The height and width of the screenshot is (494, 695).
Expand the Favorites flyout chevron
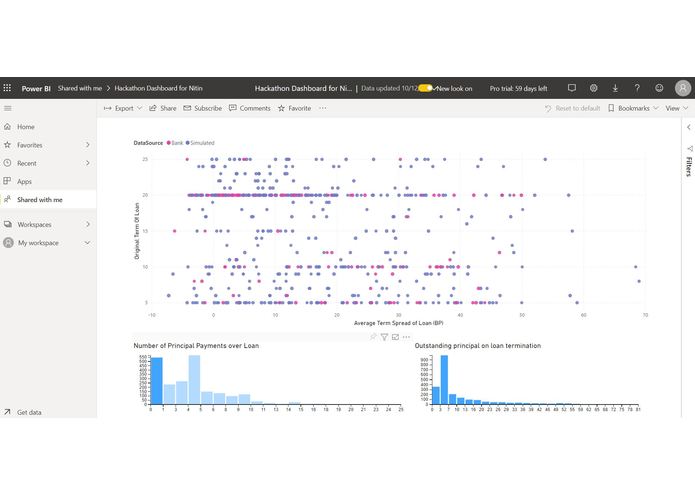tap(88, 145)
